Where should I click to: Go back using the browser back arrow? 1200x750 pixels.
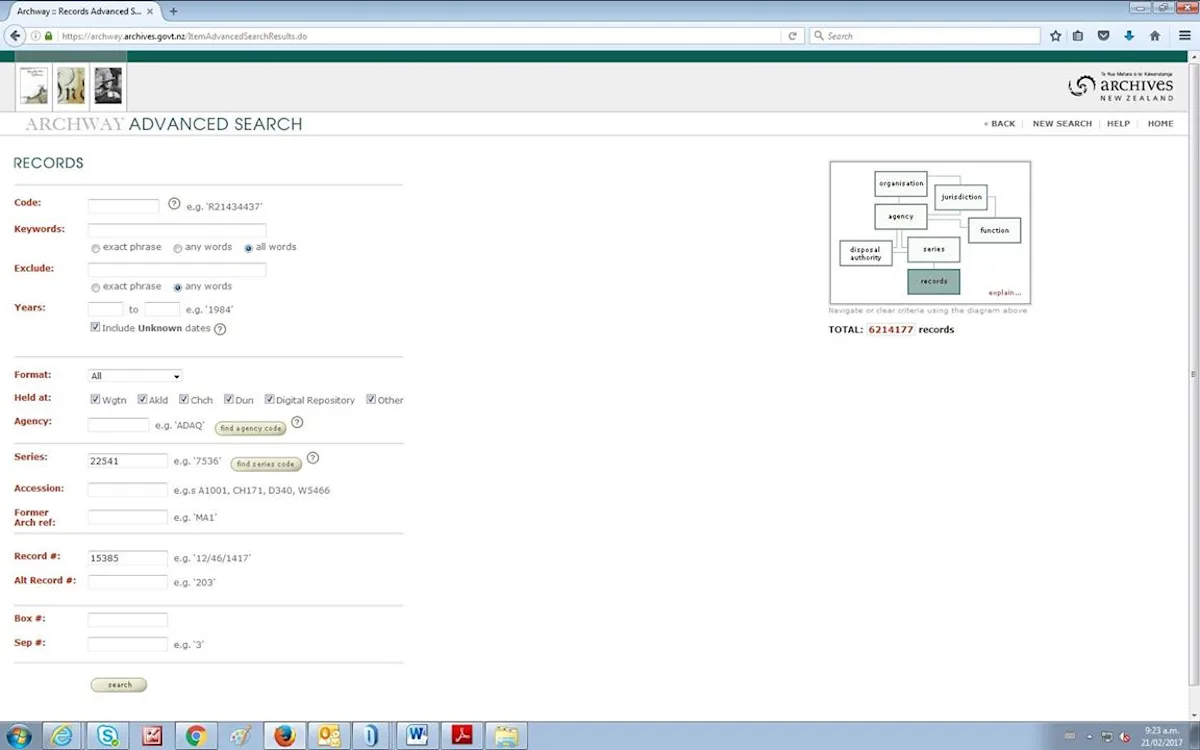tap(14, 35)
